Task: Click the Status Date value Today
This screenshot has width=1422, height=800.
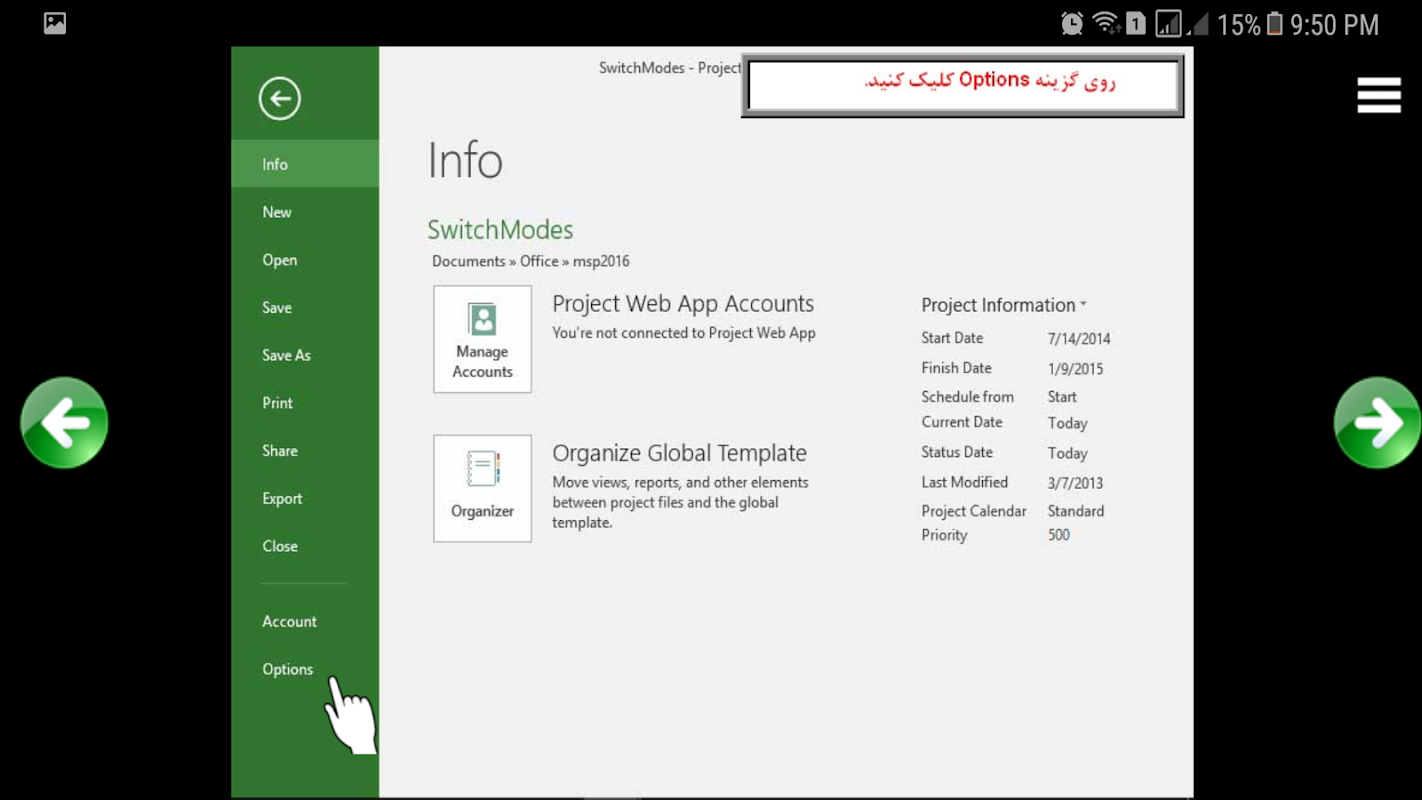Action: 1067,453
